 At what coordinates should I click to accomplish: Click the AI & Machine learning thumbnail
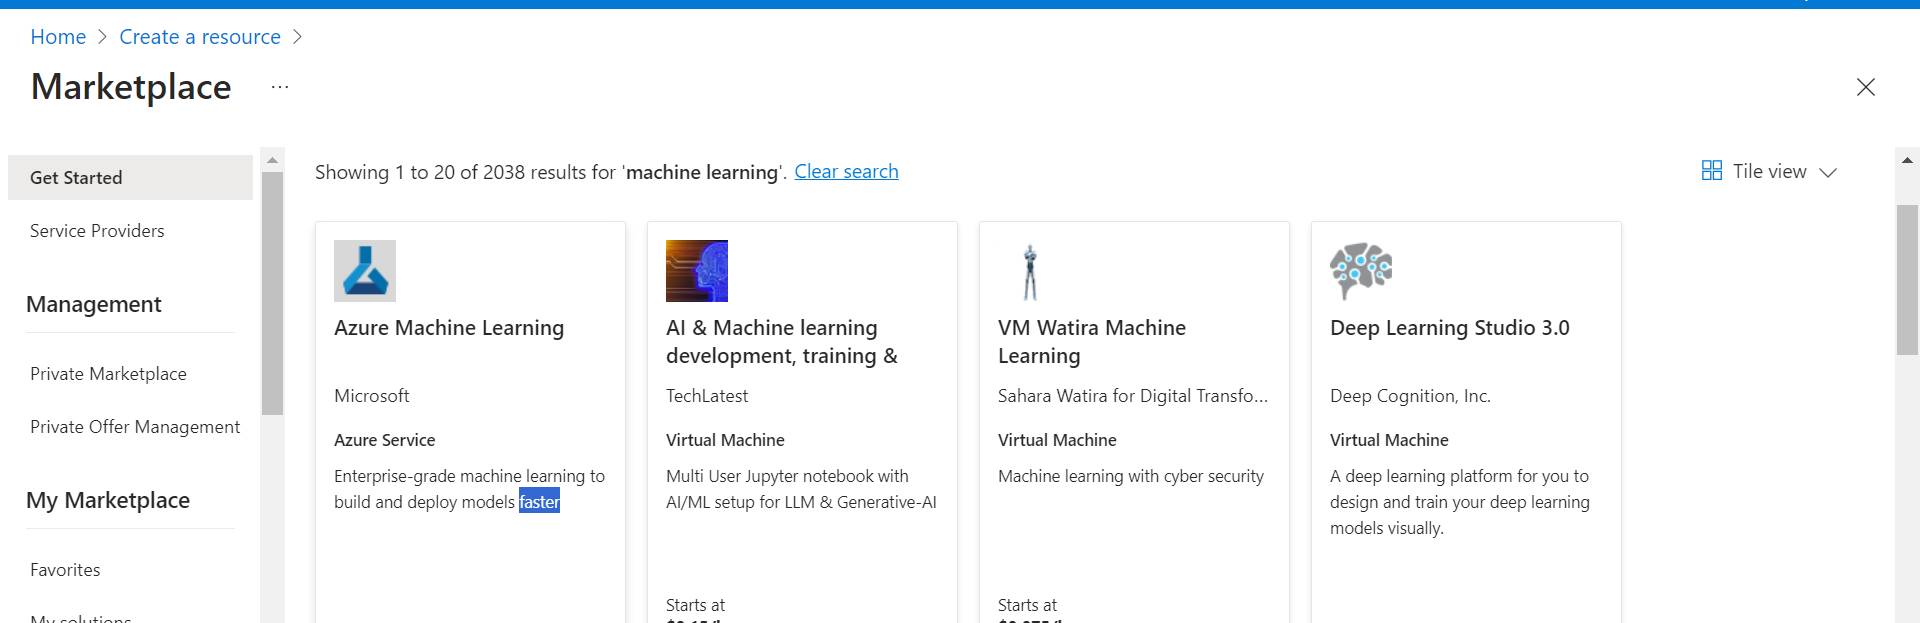tap(697, 271)
